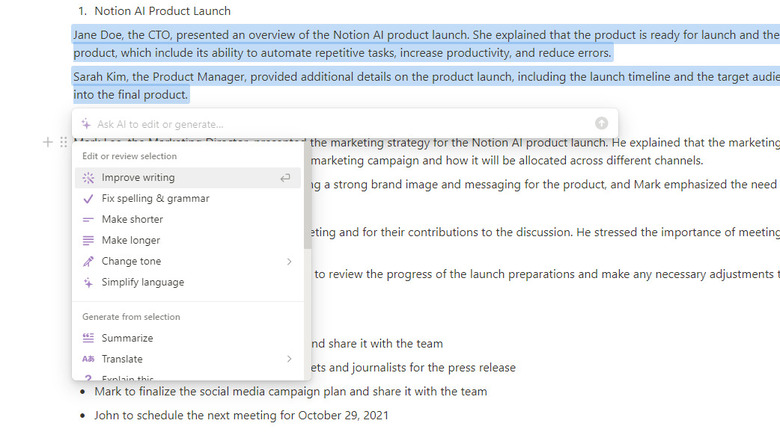The image size is (780, 438).
Task: Click the Sarah Kim, the Product Manager paragraph
Action: (x=426, y=86)
